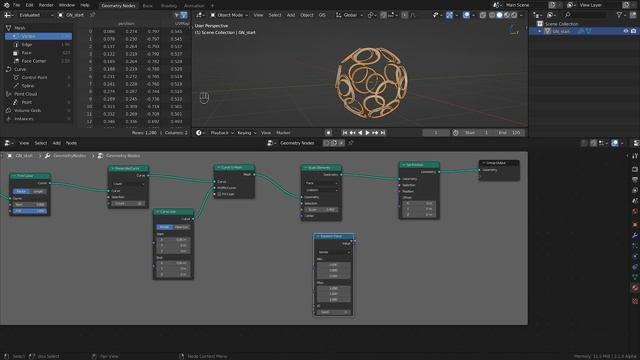Switch to the Shading workspace tab
Screen dimensions: 640x360
pyautogui.click(x=169, y=6)
